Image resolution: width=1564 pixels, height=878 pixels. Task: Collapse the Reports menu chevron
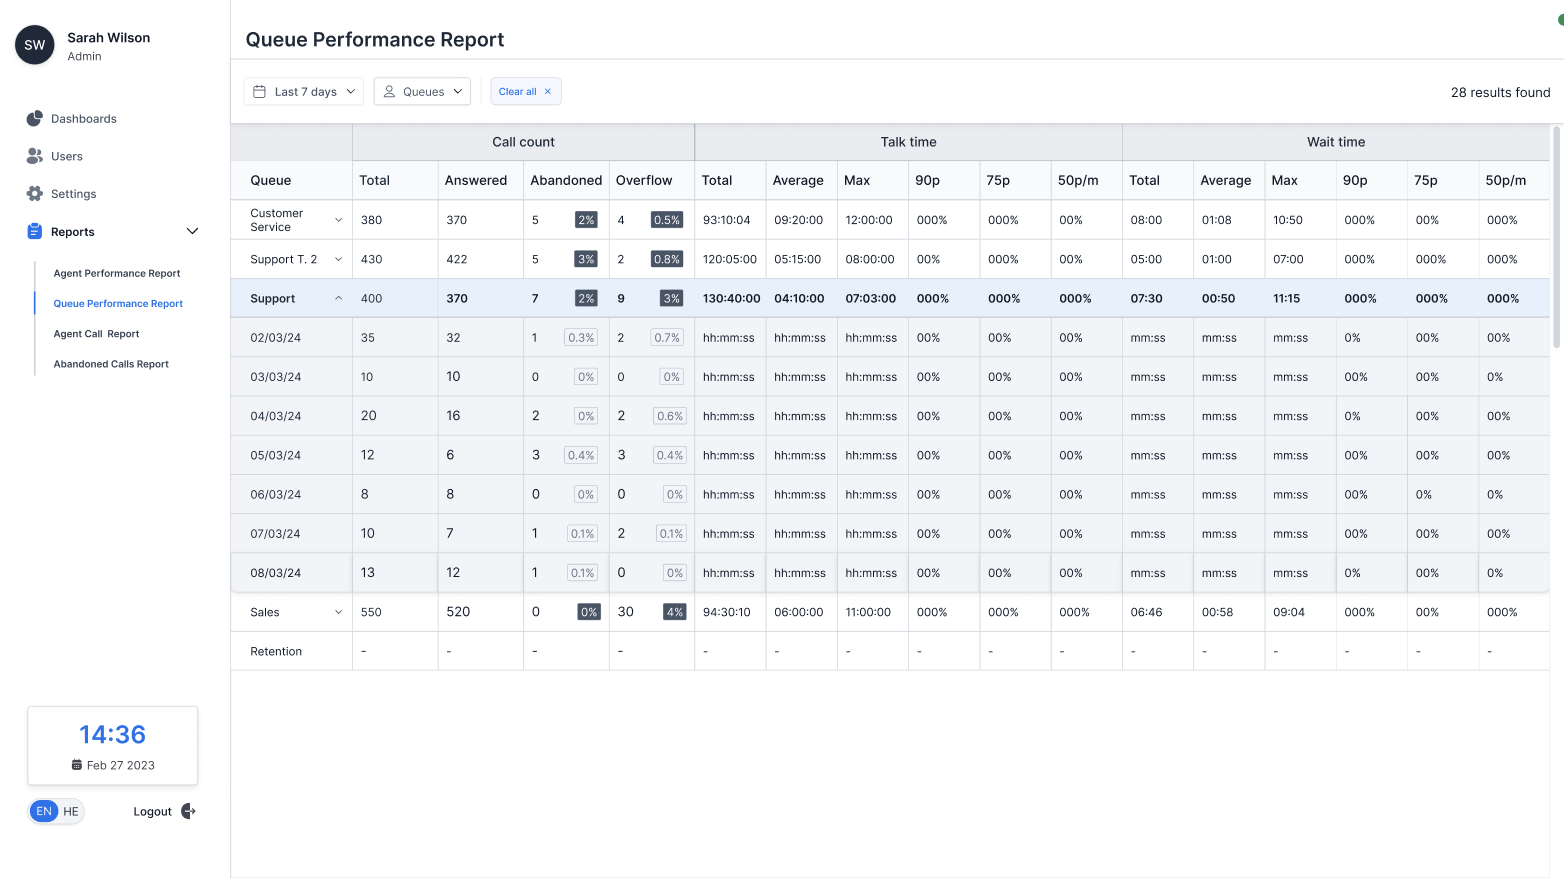pyautogui.click(x=192, y=232)
